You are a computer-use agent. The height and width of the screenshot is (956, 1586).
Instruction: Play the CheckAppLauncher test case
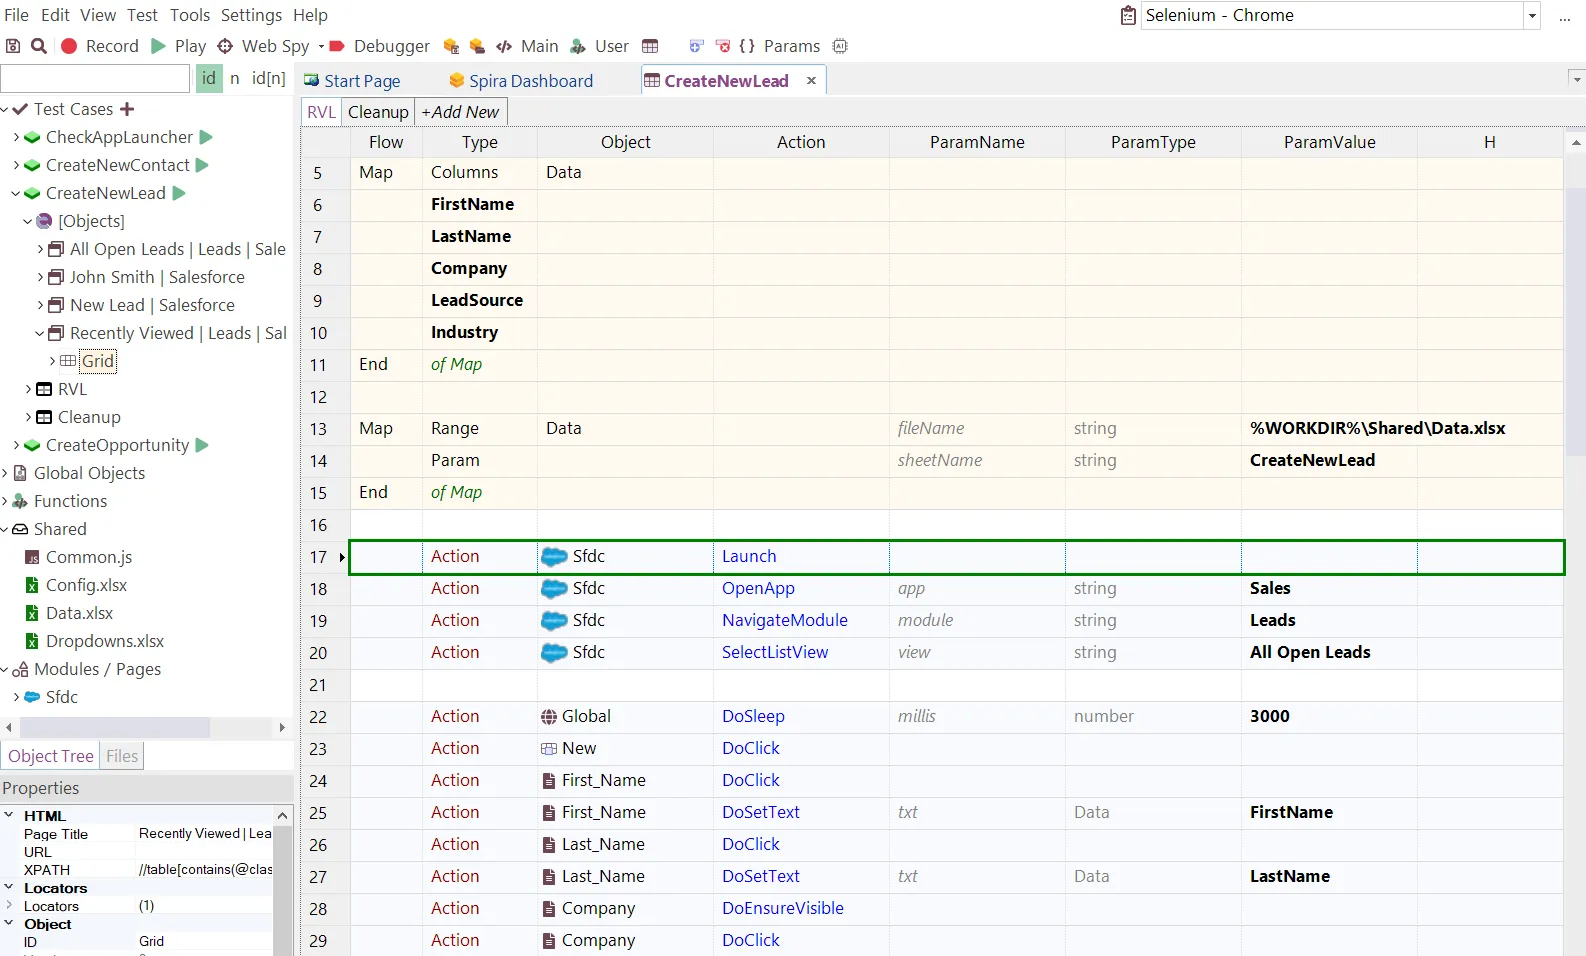[206, 137]
